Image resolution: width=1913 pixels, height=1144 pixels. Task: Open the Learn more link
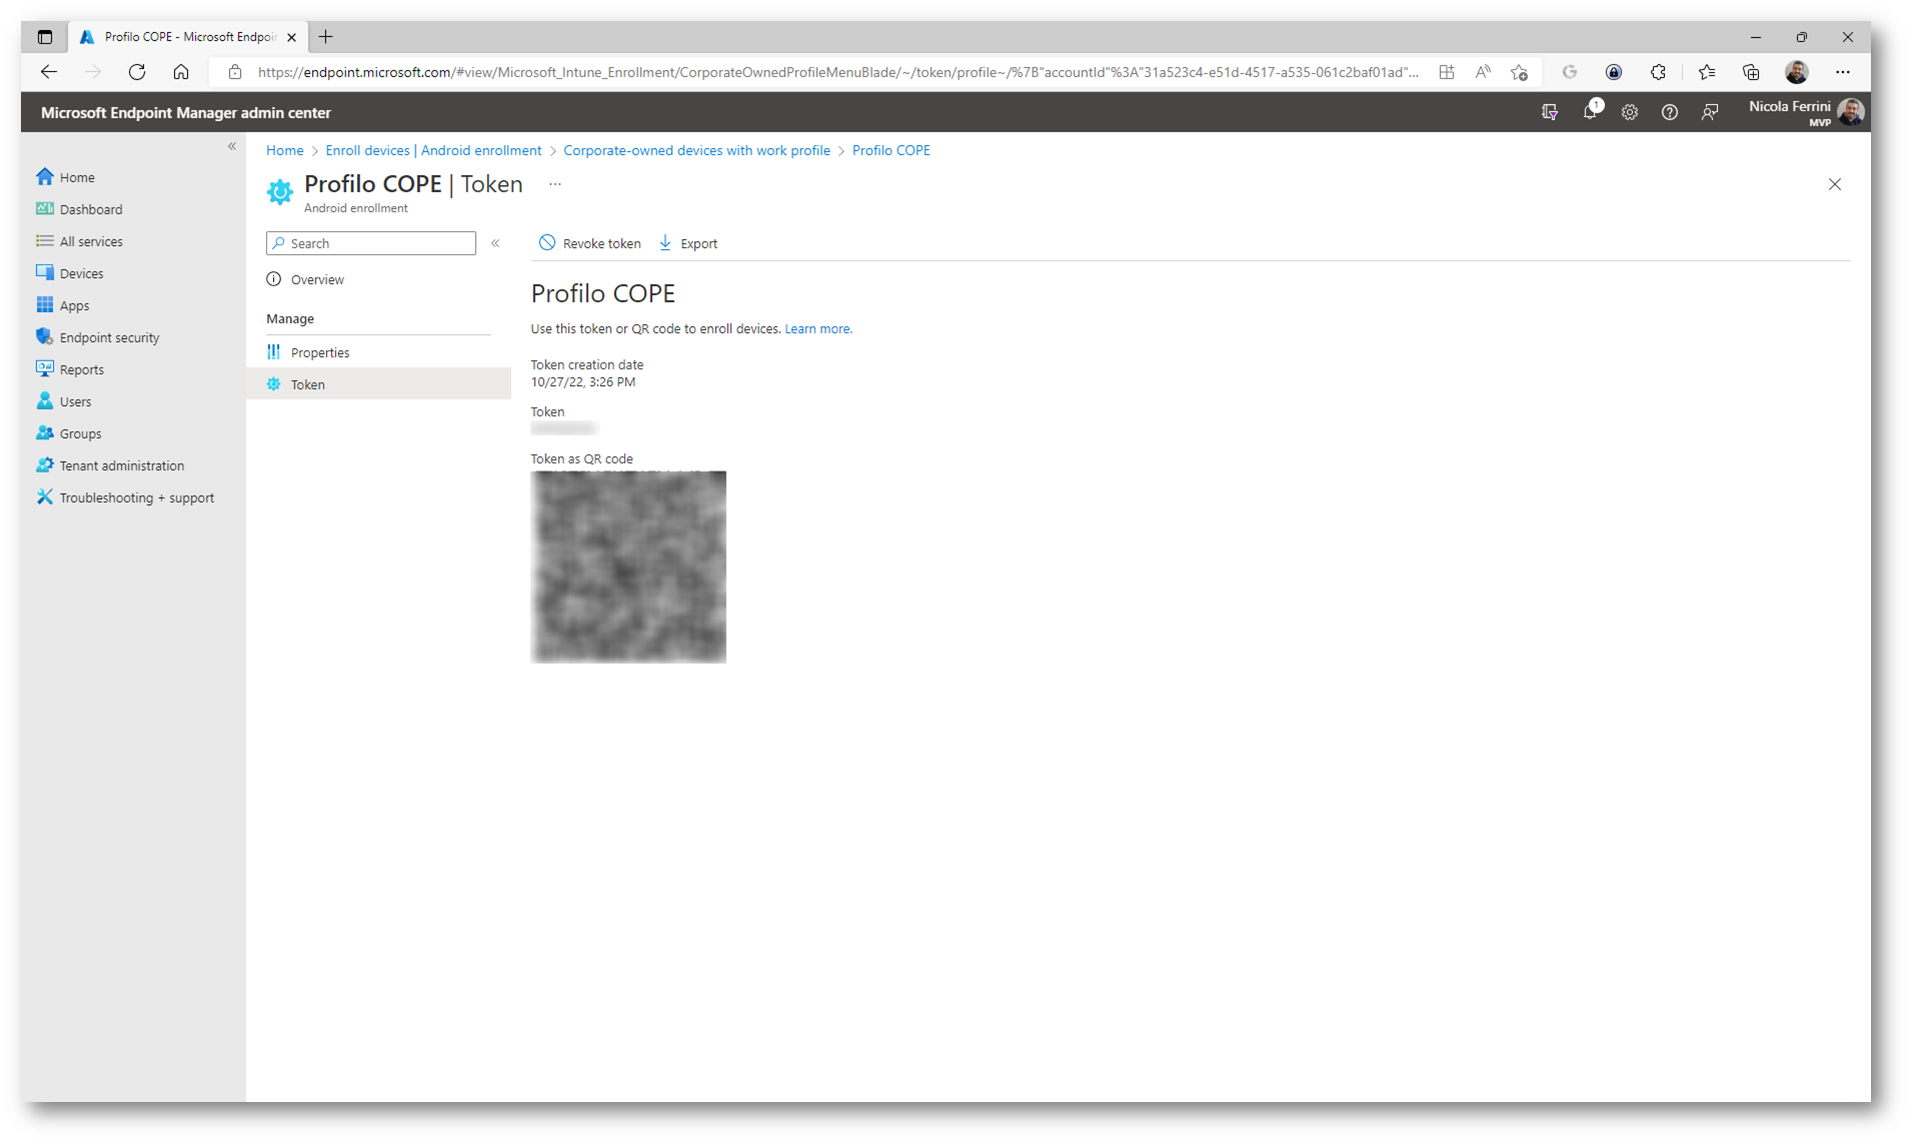(818, 328)
